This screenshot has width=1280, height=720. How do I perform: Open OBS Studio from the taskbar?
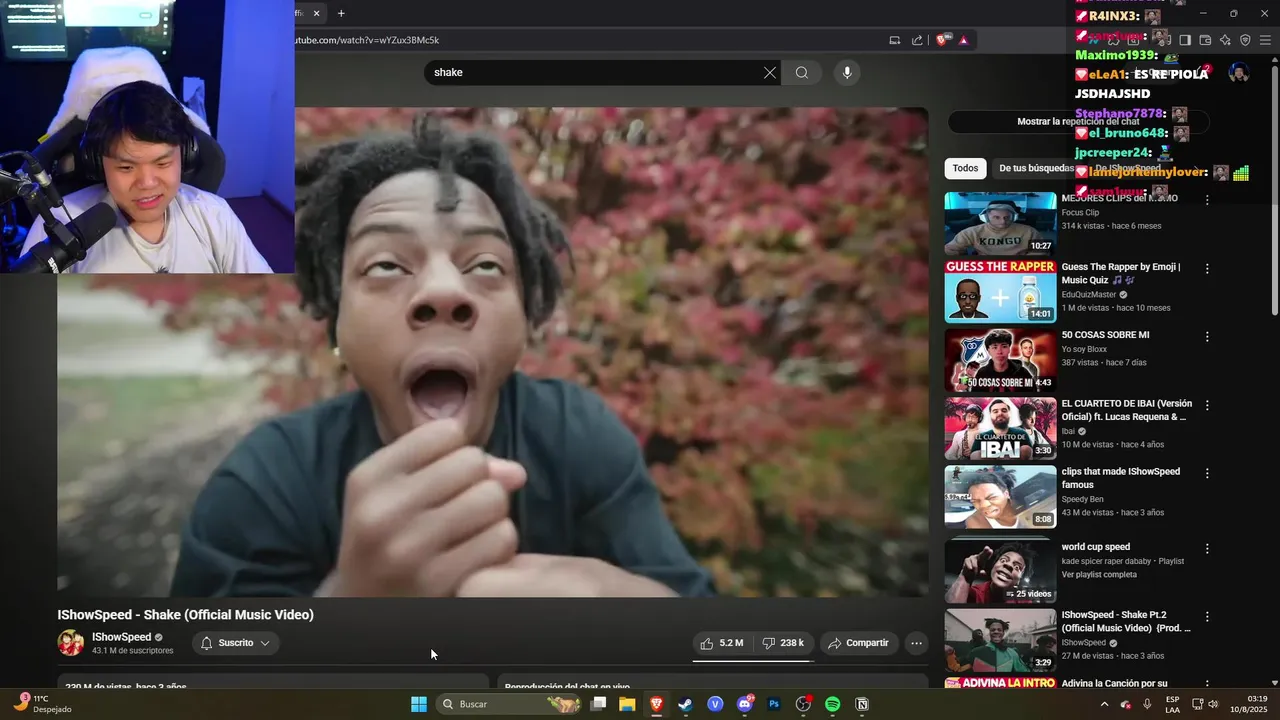pyautogui.click(x=803, y=704)
